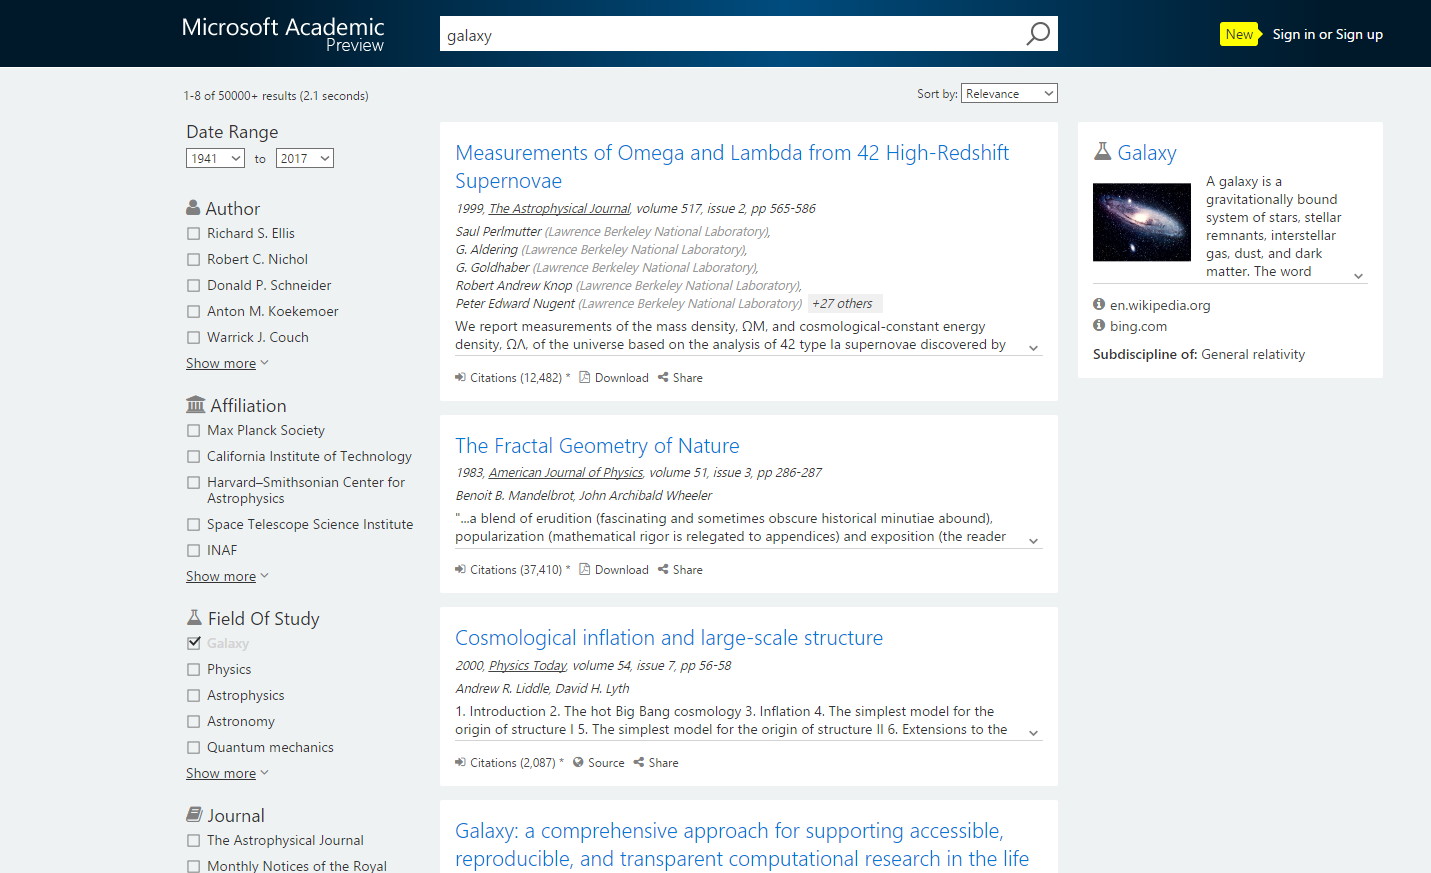Click the info icon beside bing.com

pos(1099,326)
